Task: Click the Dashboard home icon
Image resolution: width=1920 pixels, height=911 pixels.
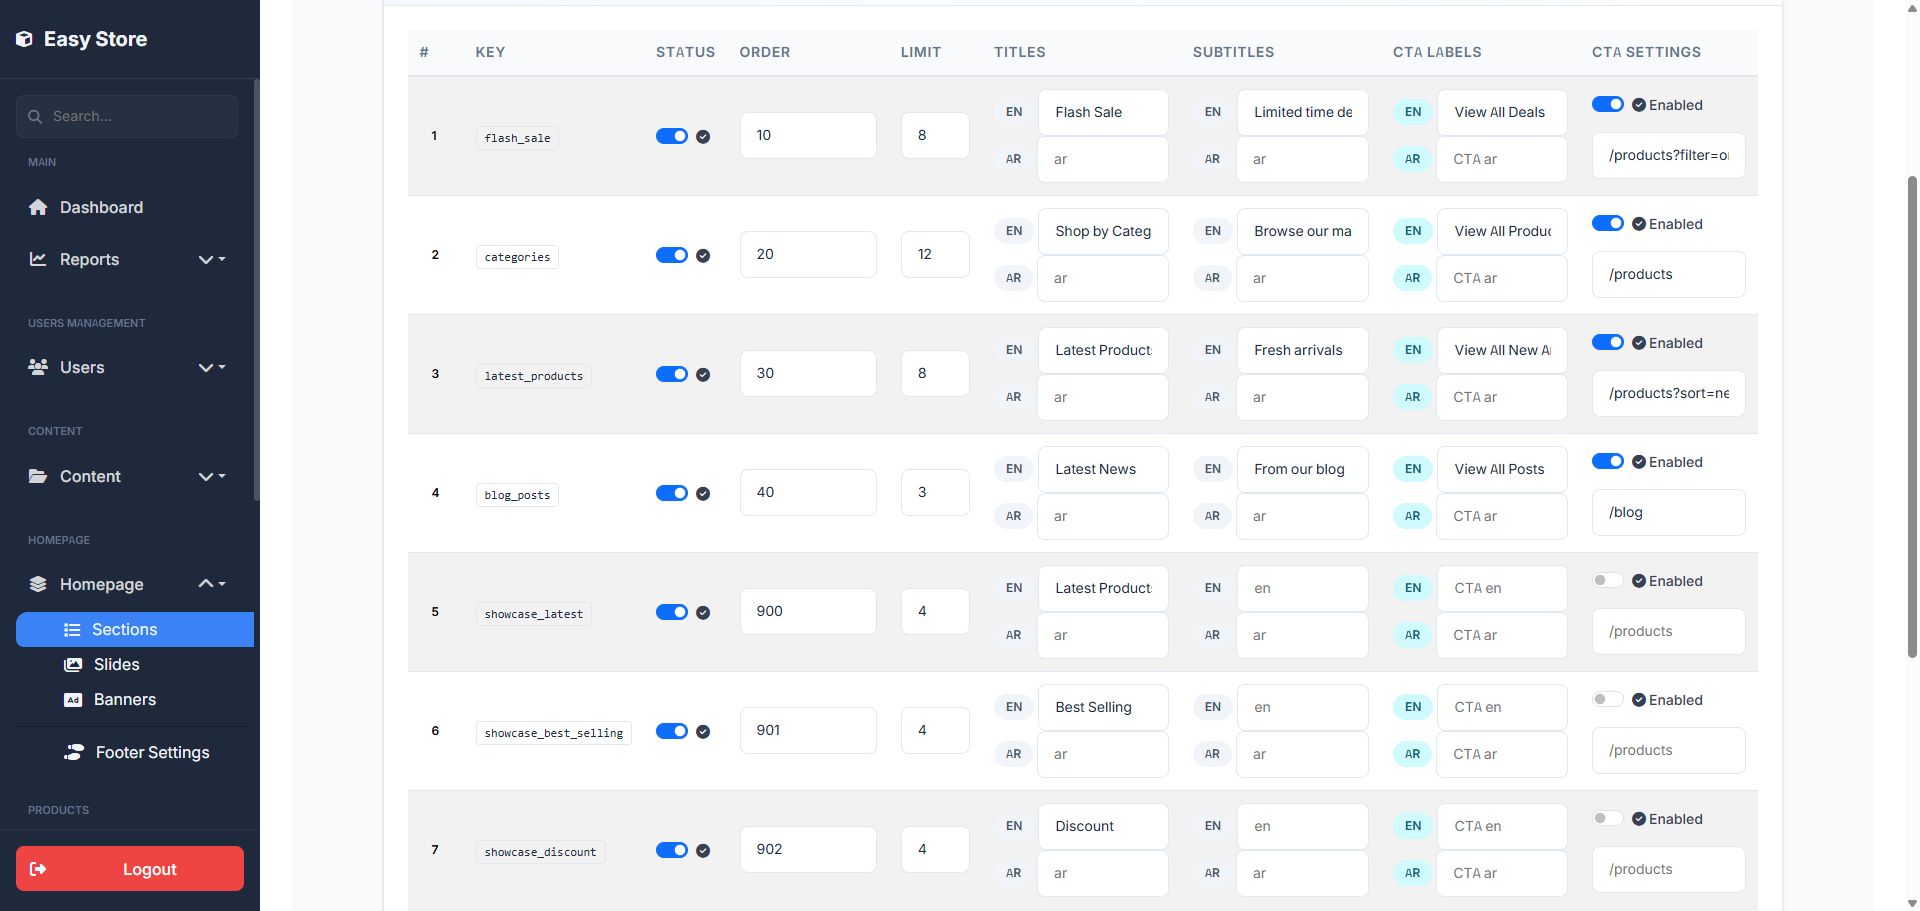Action: tap(38, 207)
